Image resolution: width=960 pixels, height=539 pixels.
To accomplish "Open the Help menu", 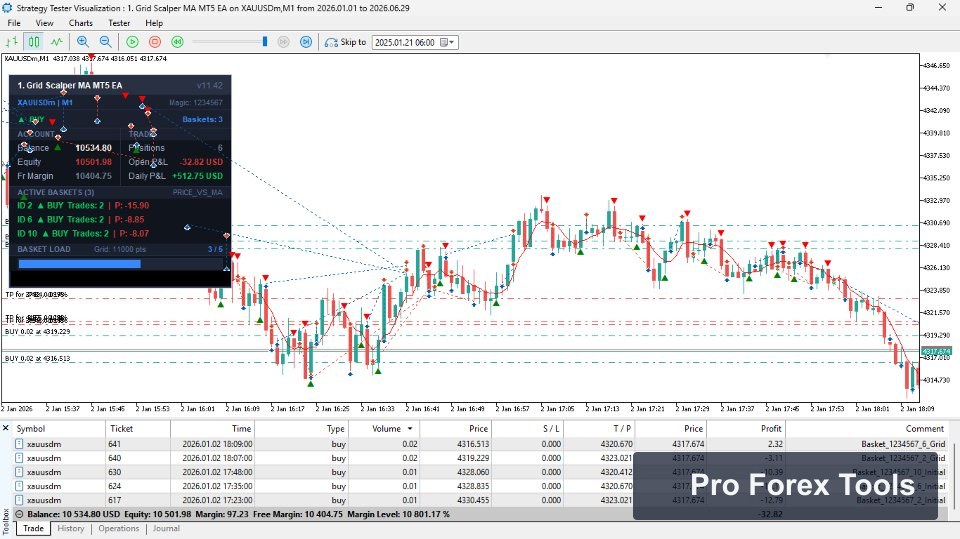I will (154, 23).
